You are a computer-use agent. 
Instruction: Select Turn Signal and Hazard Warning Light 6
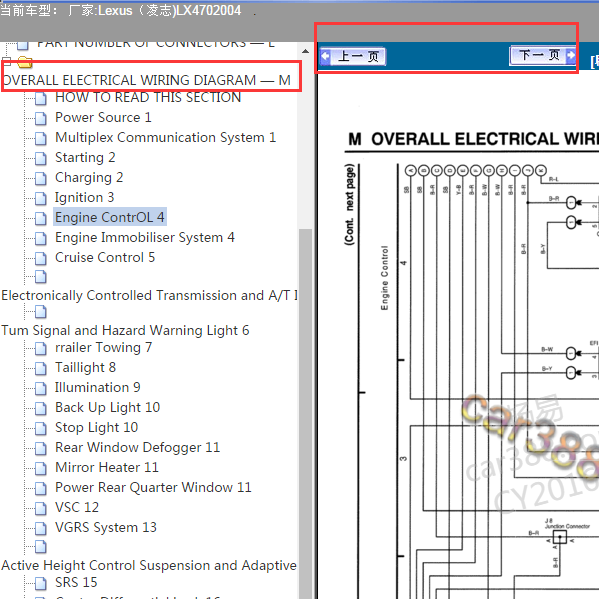pos(125,330)
